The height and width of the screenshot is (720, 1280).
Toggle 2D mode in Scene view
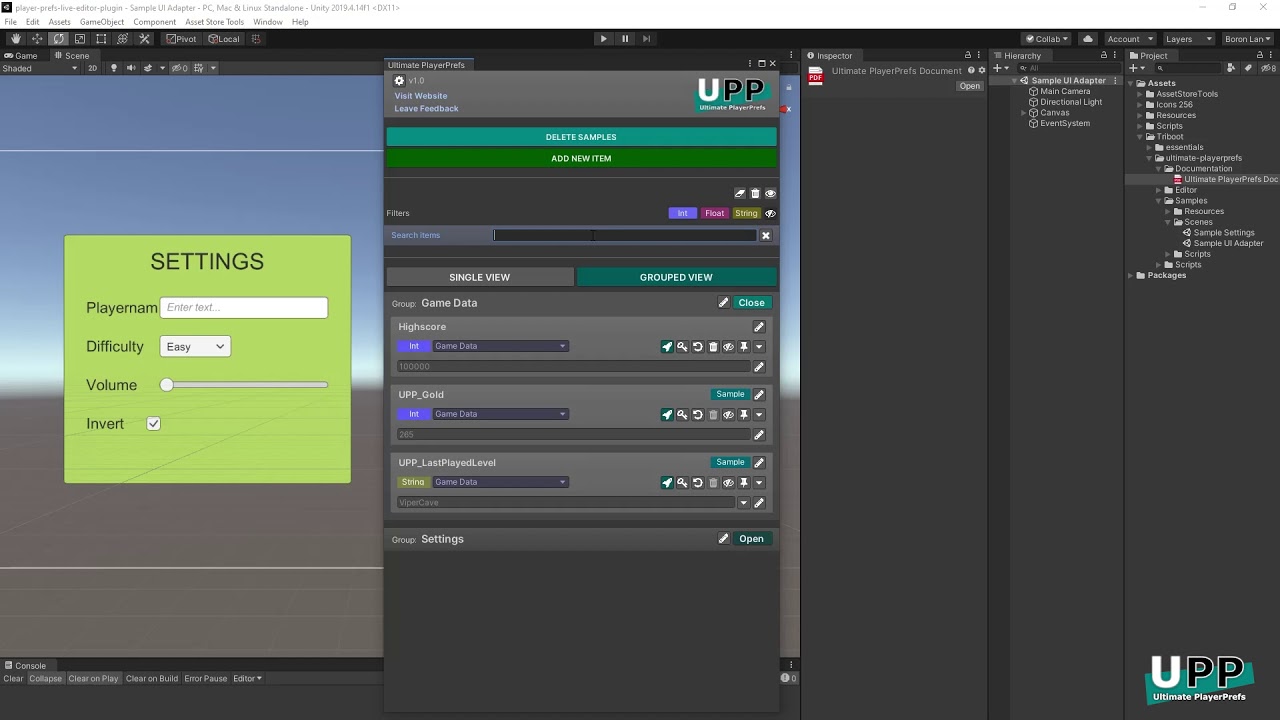tap(93, 68)
